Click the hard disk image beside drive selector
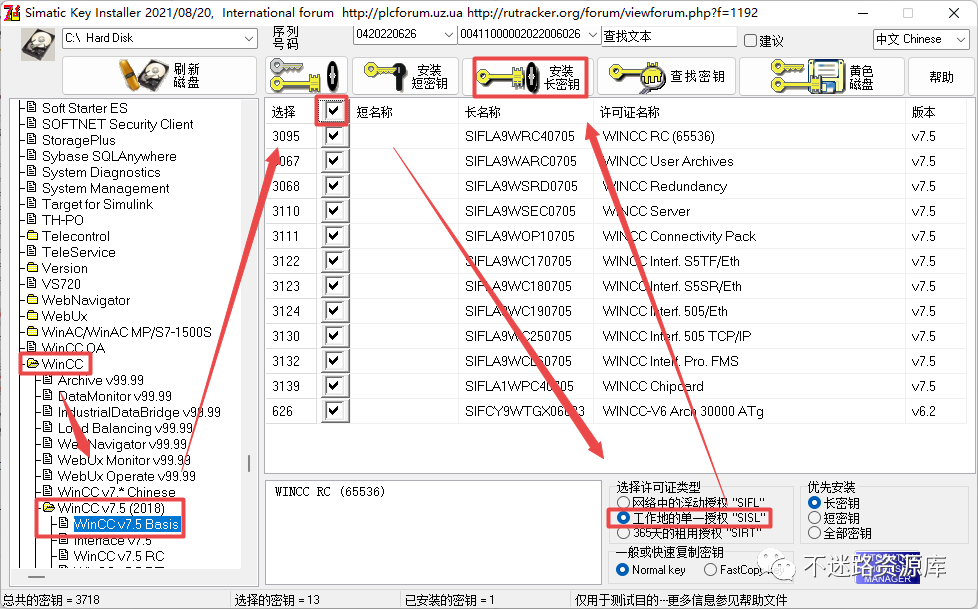Screen dimensions: 978x609 point(38,44)
